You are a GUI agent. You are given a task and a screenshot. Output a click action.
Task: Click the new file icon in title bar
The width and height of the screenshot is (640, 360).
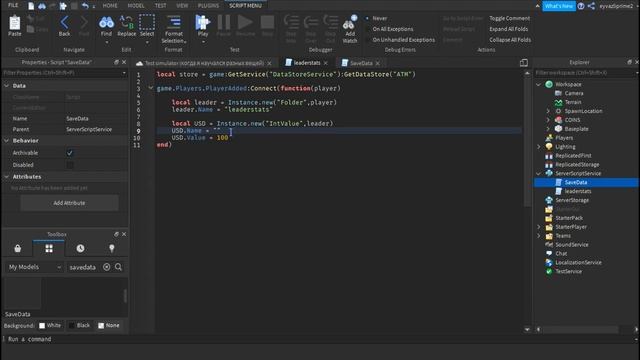[31, 6]
